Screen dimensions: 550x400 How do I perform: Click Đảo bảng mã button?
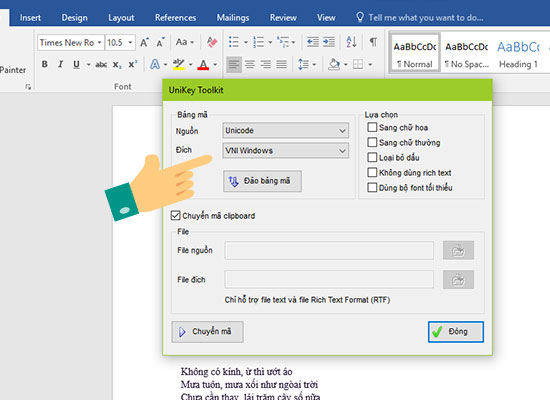262,181
